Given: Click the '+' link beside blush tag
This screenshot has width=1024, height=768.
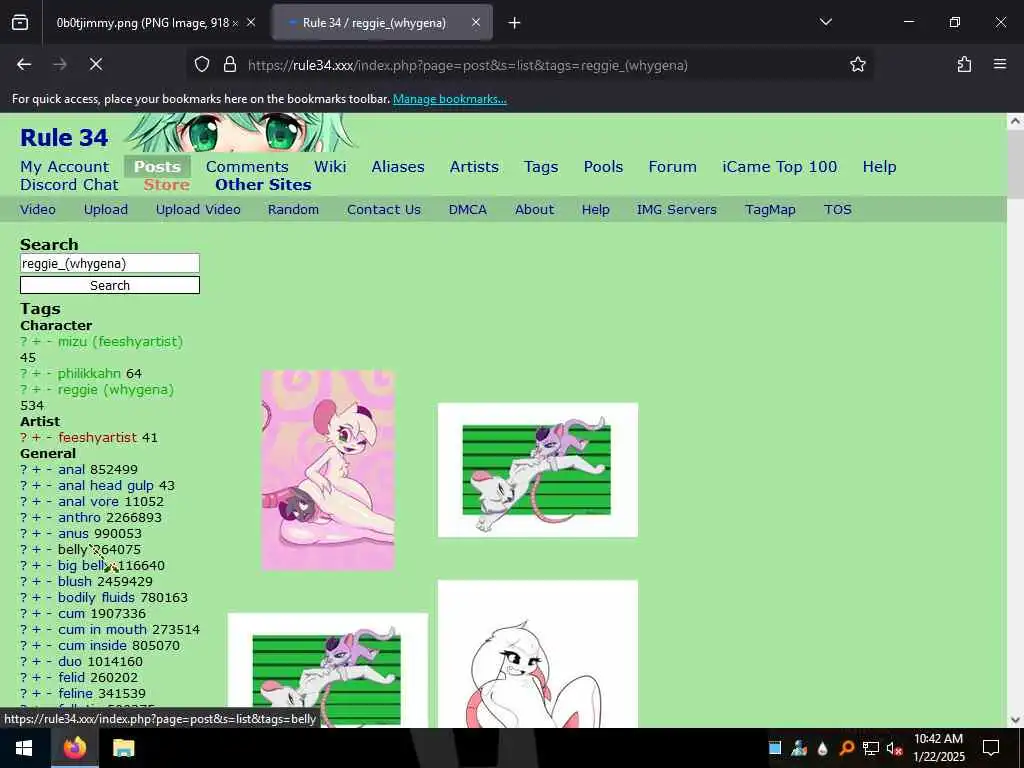Looking at the screenshot, I should pos(37,581).
